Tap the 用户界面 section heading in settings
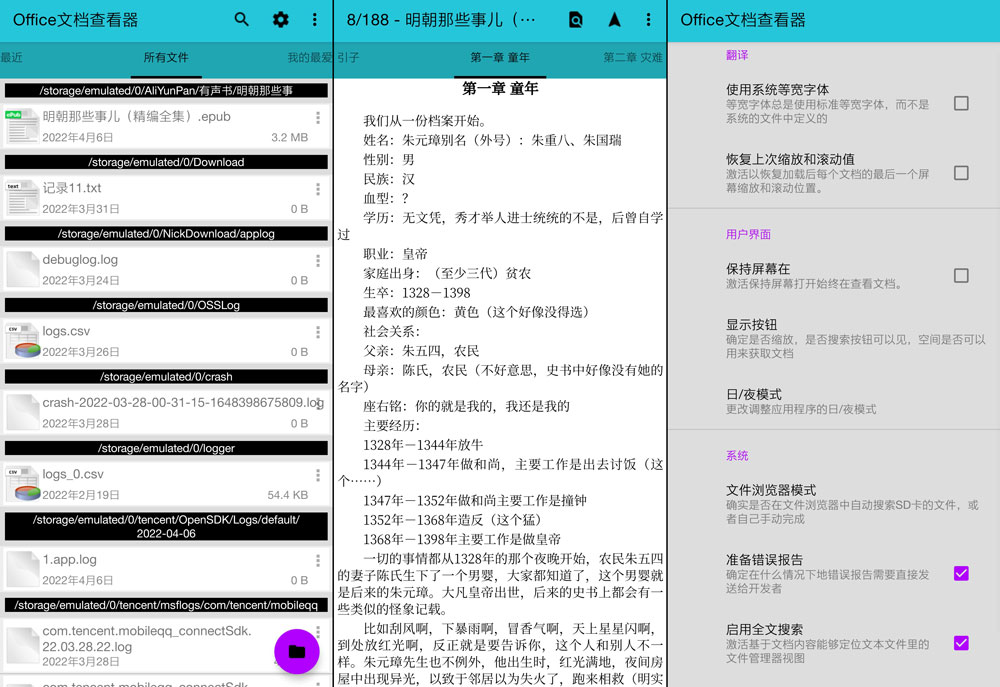This screenshot has height=687, width=1000. pos(748,234)
